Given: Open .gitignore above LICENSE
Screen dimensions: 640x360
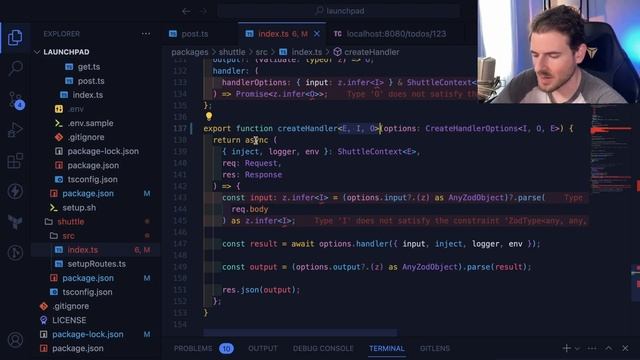Looking at the screenshot, I should click(70, 306).
